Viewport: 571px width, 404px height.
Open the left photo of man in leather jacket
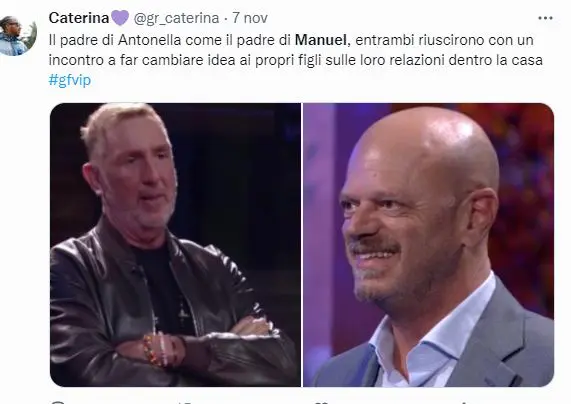[x=176, y=245]
